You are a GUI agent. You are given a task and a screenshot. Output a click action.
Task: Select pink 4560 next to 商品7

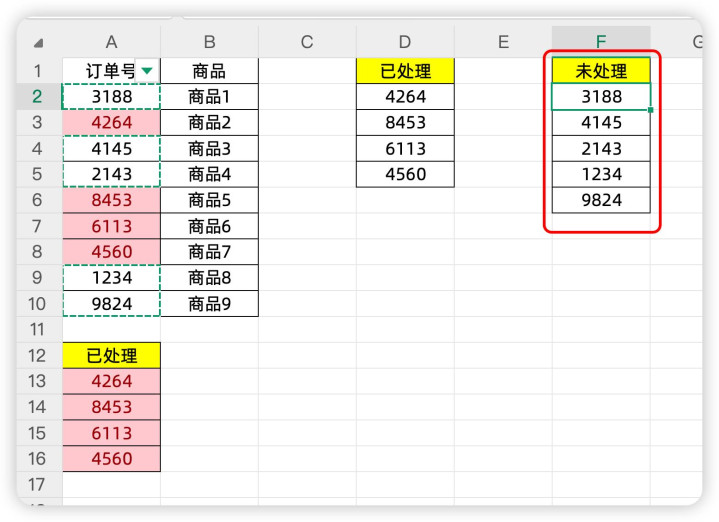point(111,252)
